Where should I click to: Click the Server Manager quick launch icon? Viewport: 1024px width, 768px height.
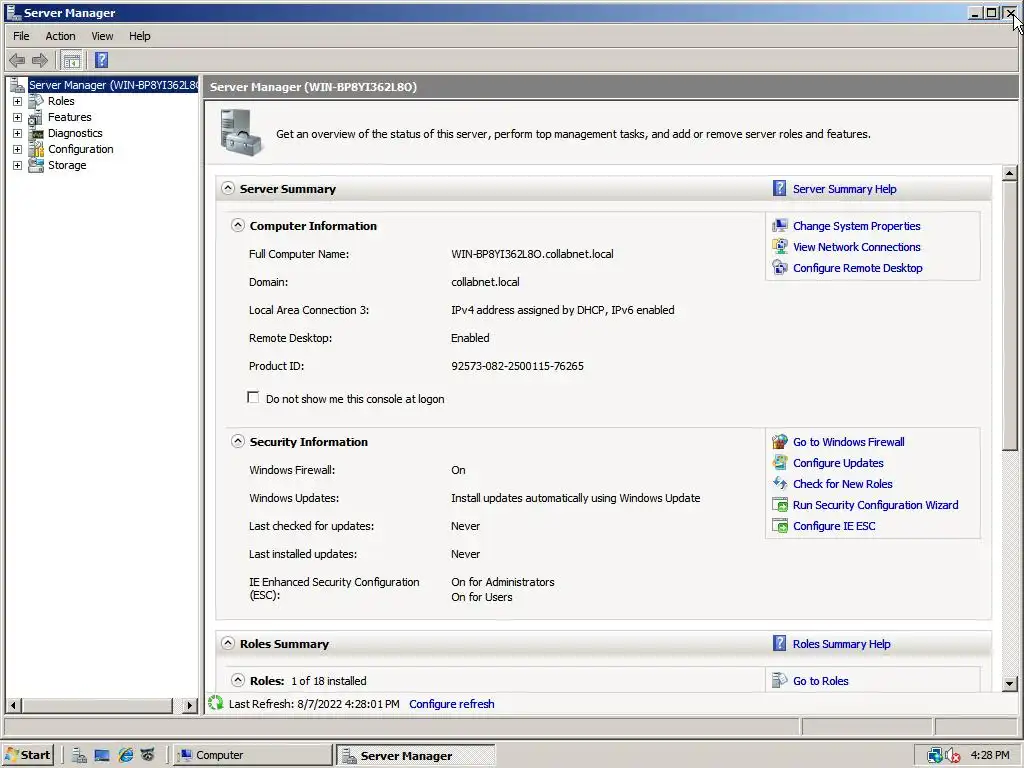[79, 755]
